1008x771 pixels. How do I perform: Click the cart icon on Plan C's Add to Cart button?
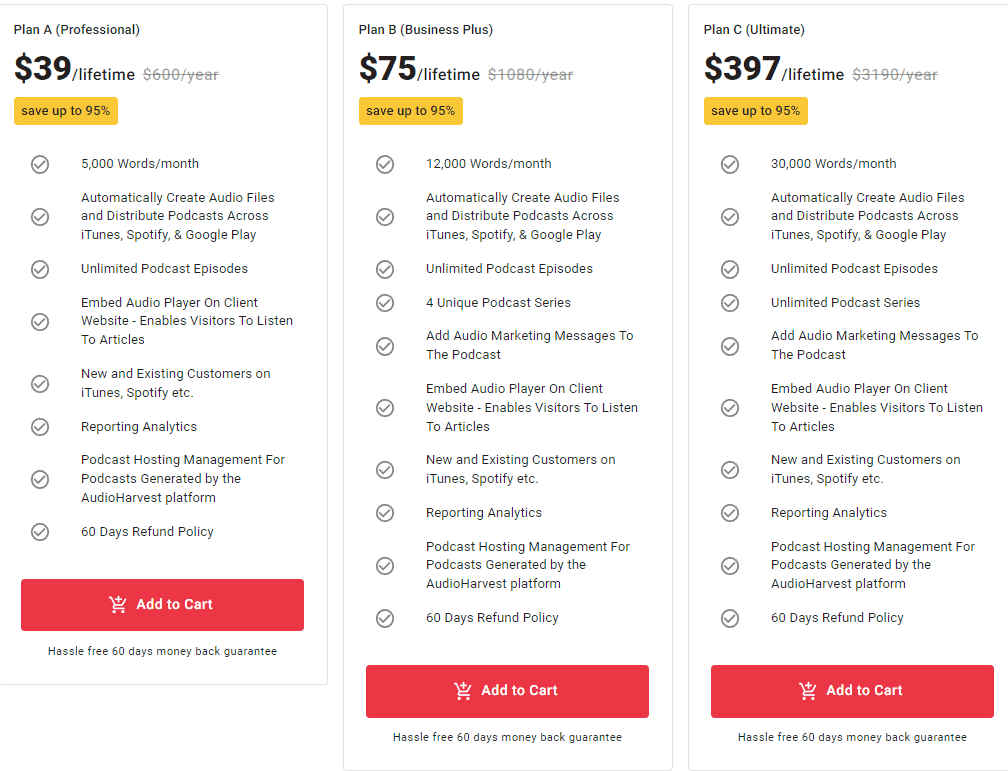coord(808,690)
